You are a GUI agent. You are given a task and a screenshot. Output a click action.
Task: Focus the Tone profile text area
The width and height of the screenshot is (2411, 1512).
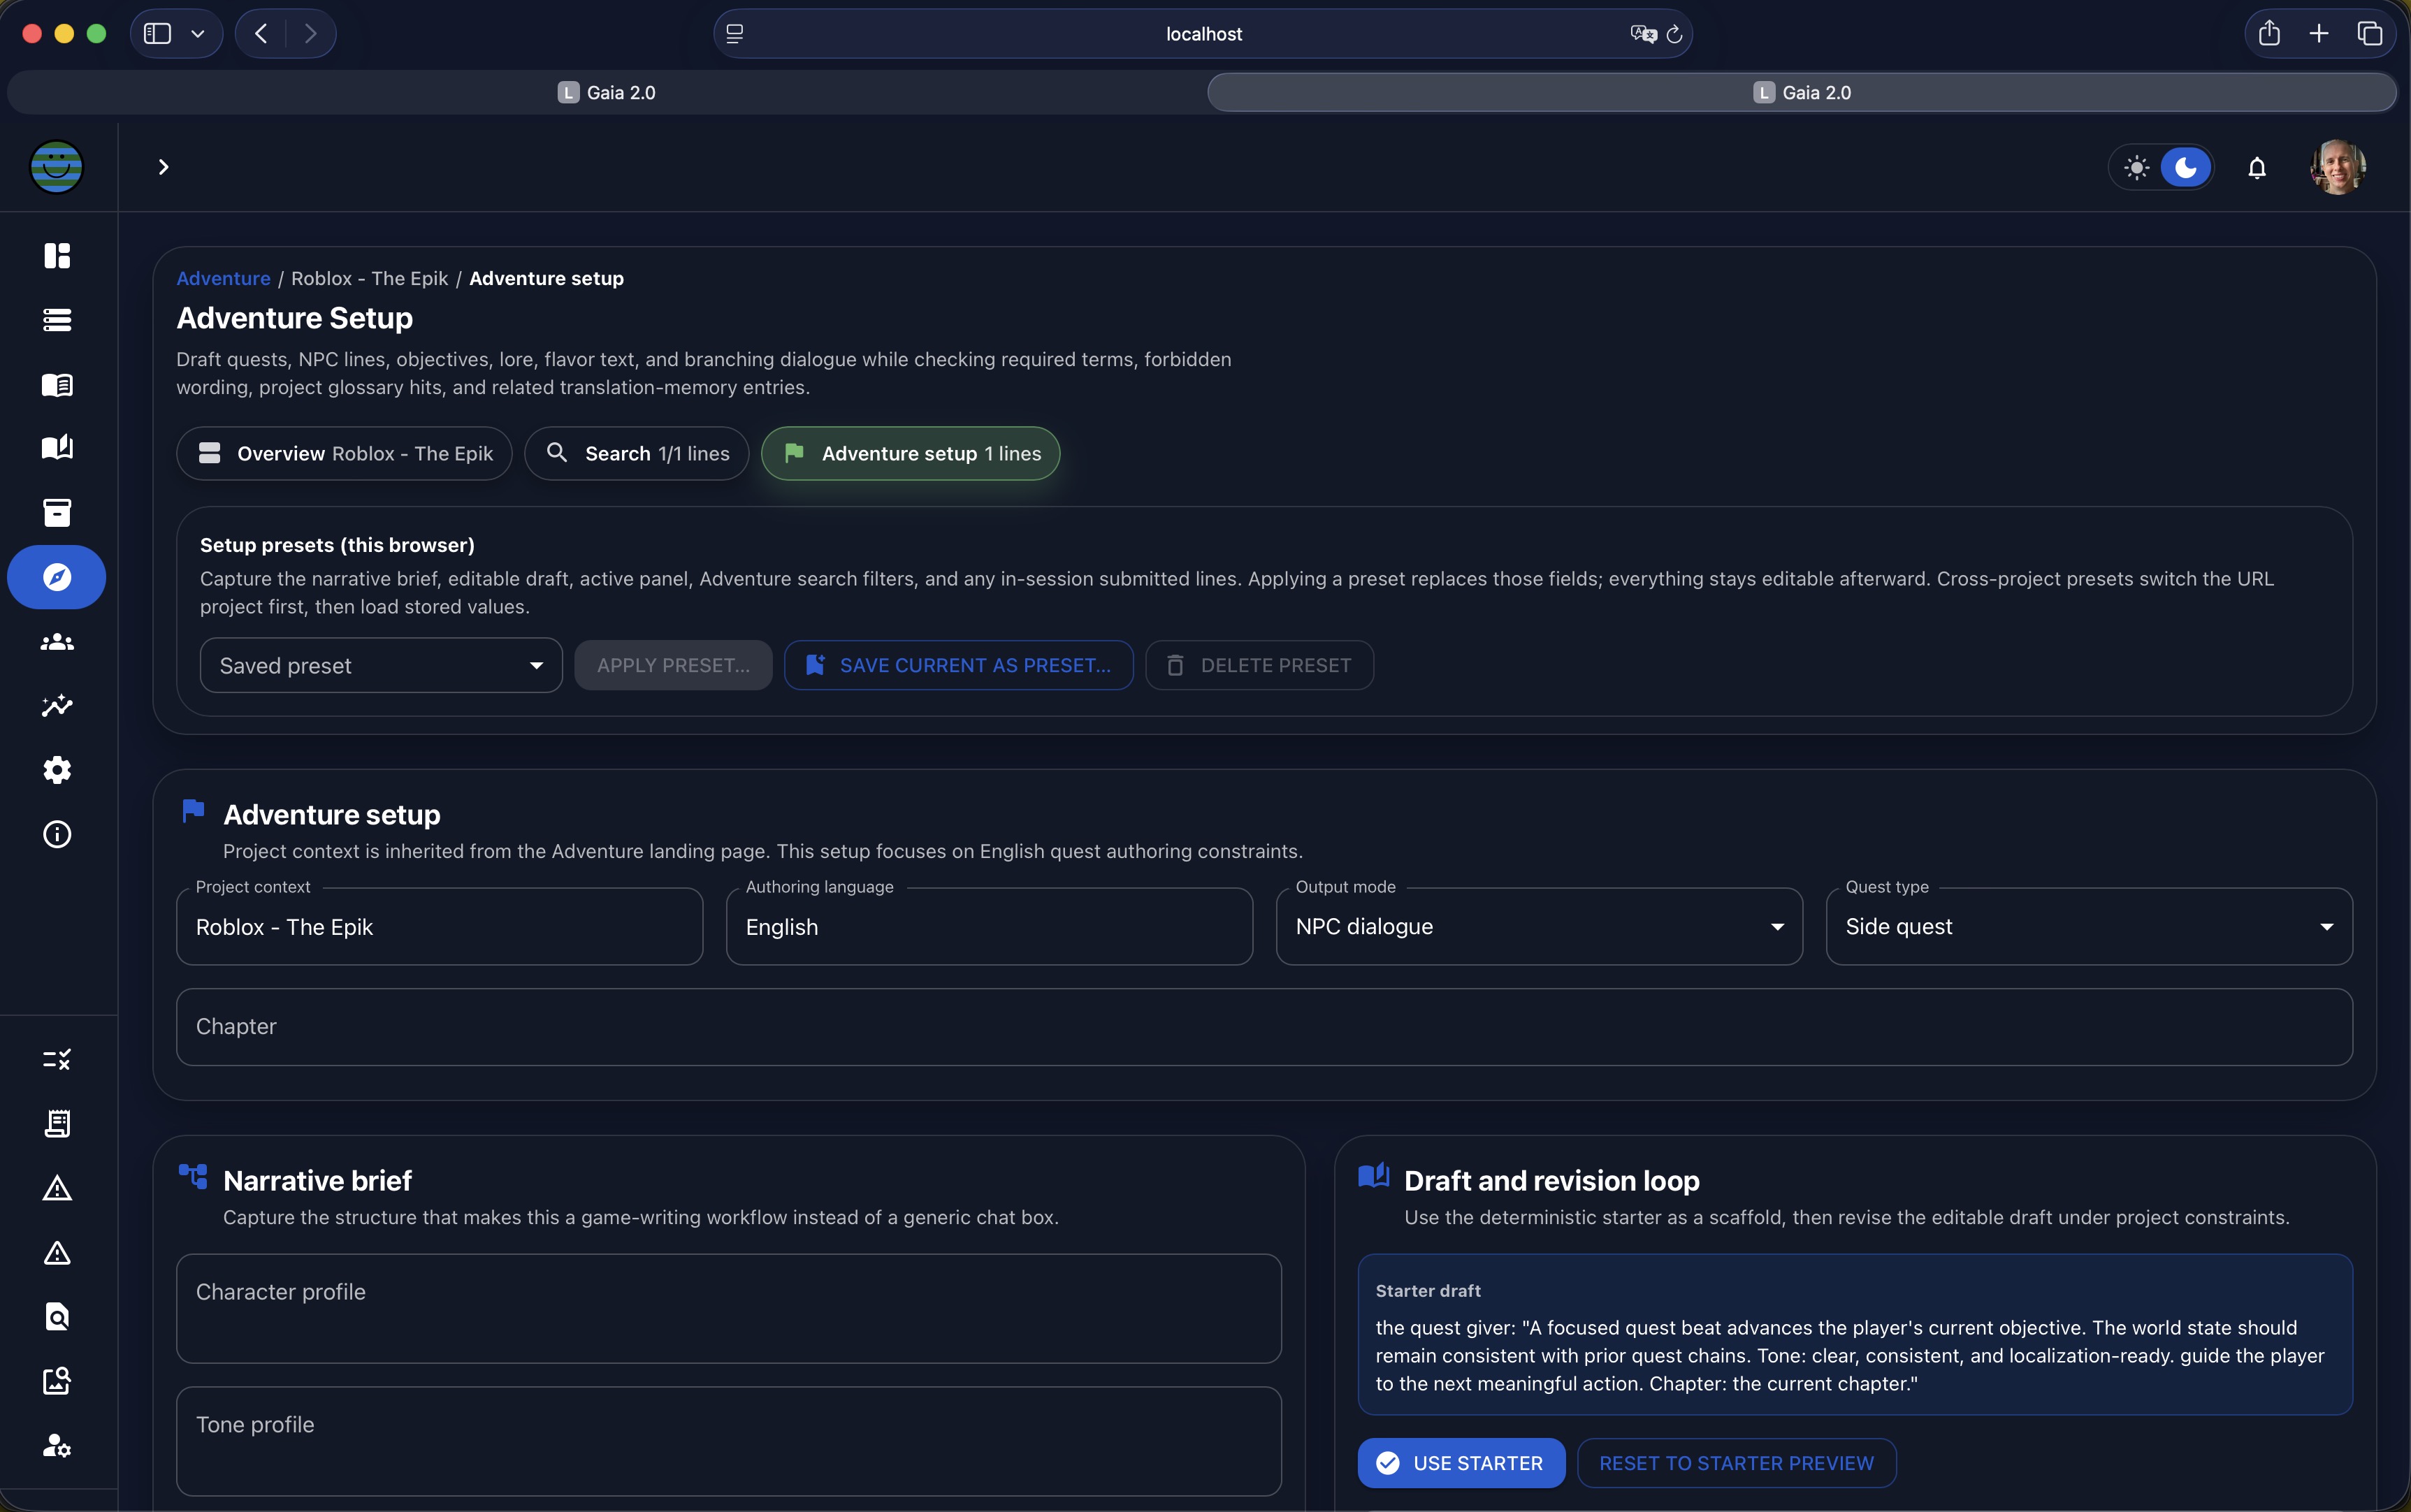[729, 1441]
